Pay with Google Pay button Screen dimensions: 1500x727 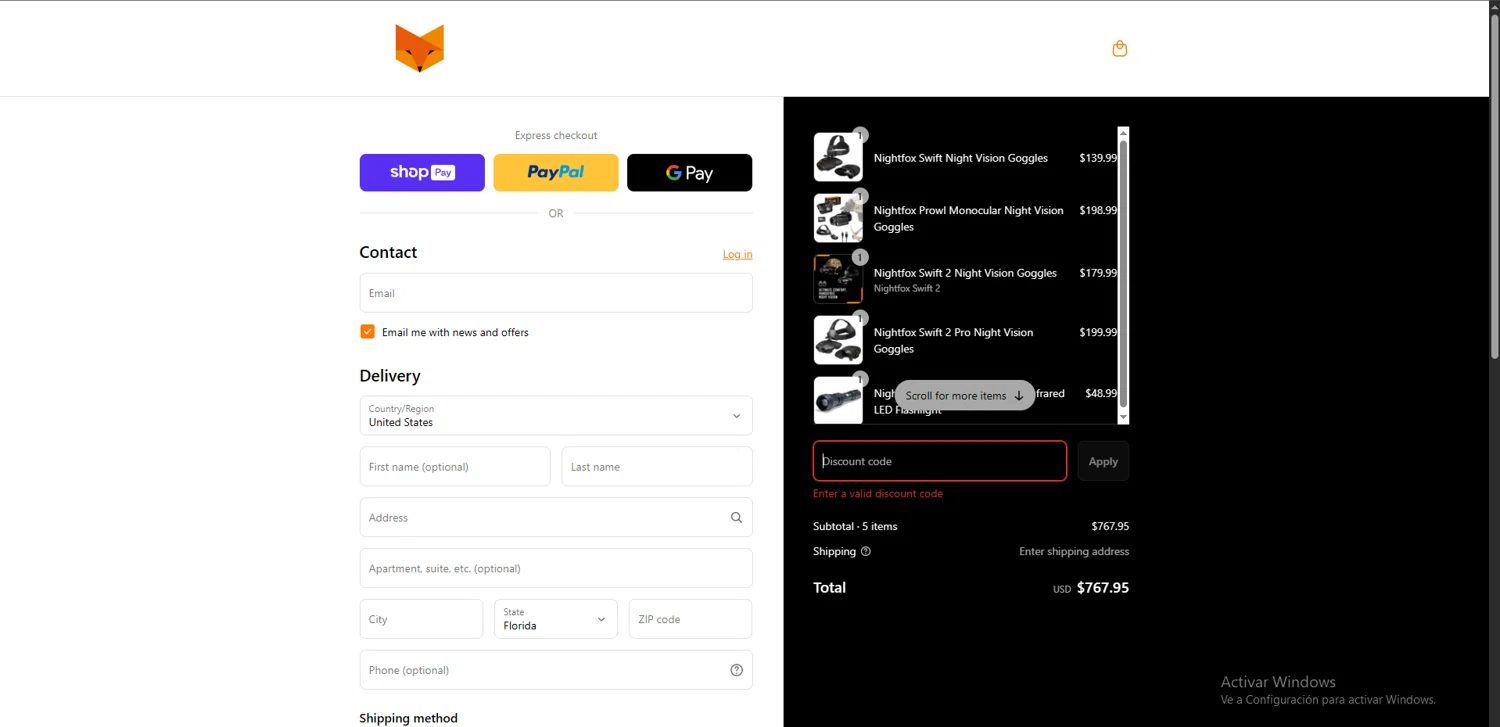click(690, 172)
